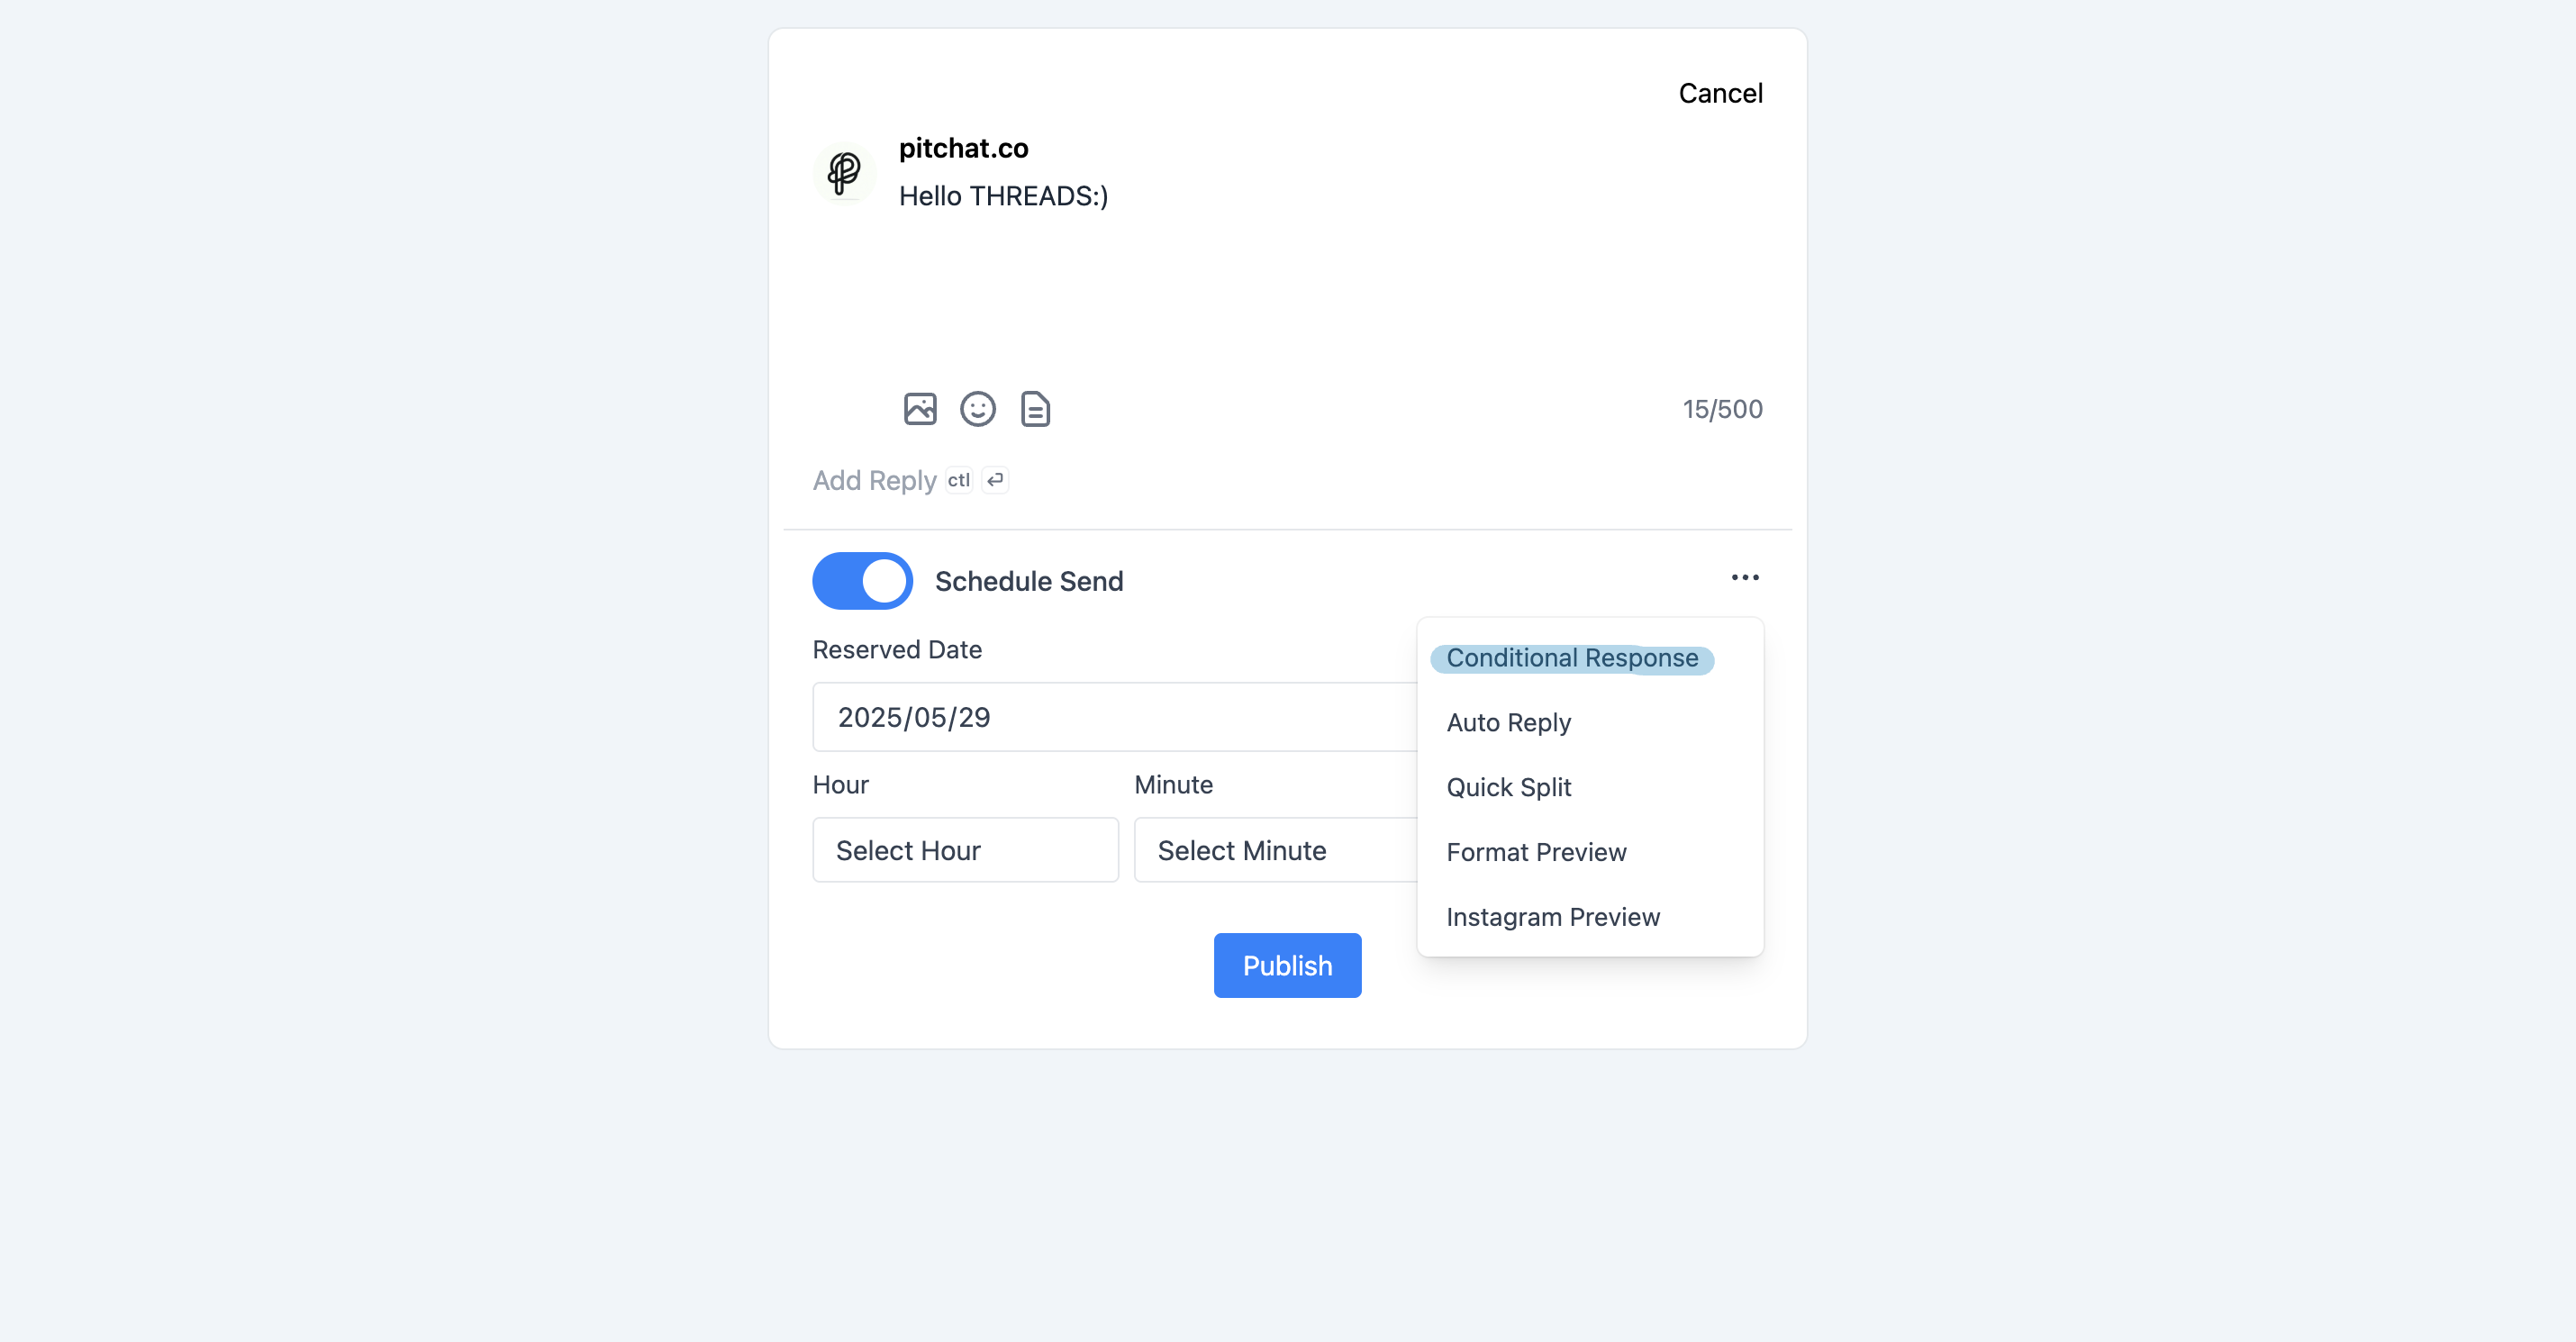Screen dimensions: 2576x1342
Task: Click the image attachment icon
Action: 919,409
